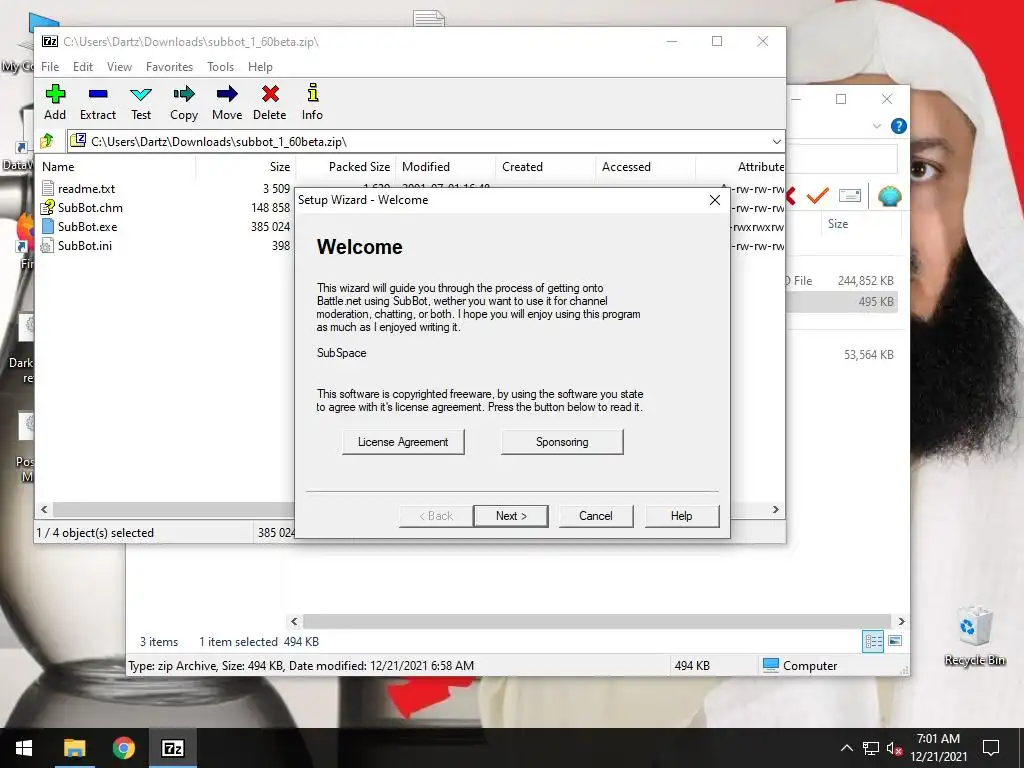This screenshot has height=768, width=1024.
Task: Open Google Chrome from the taskbar
Action: point(123,748)
